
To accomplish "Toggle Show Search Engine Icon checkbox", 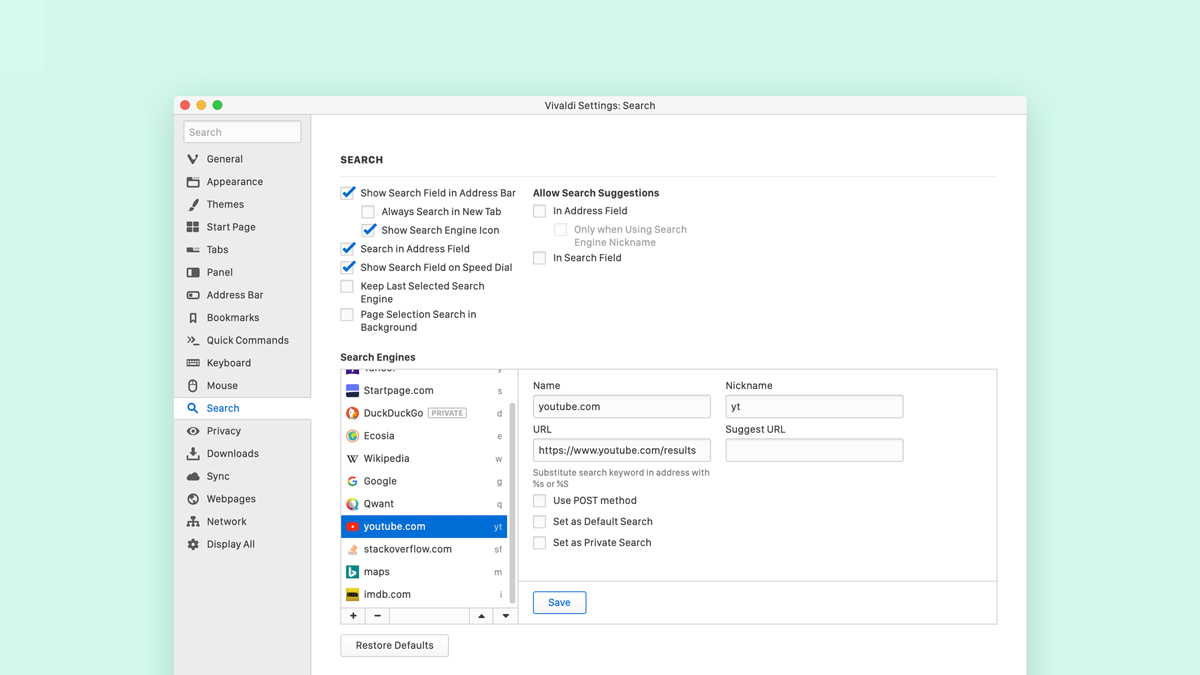I will point(368,230).
